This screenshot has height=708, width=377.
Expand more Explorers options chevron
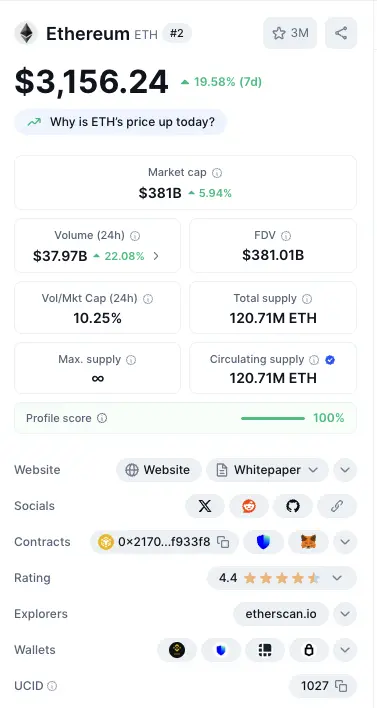(345, 614)
